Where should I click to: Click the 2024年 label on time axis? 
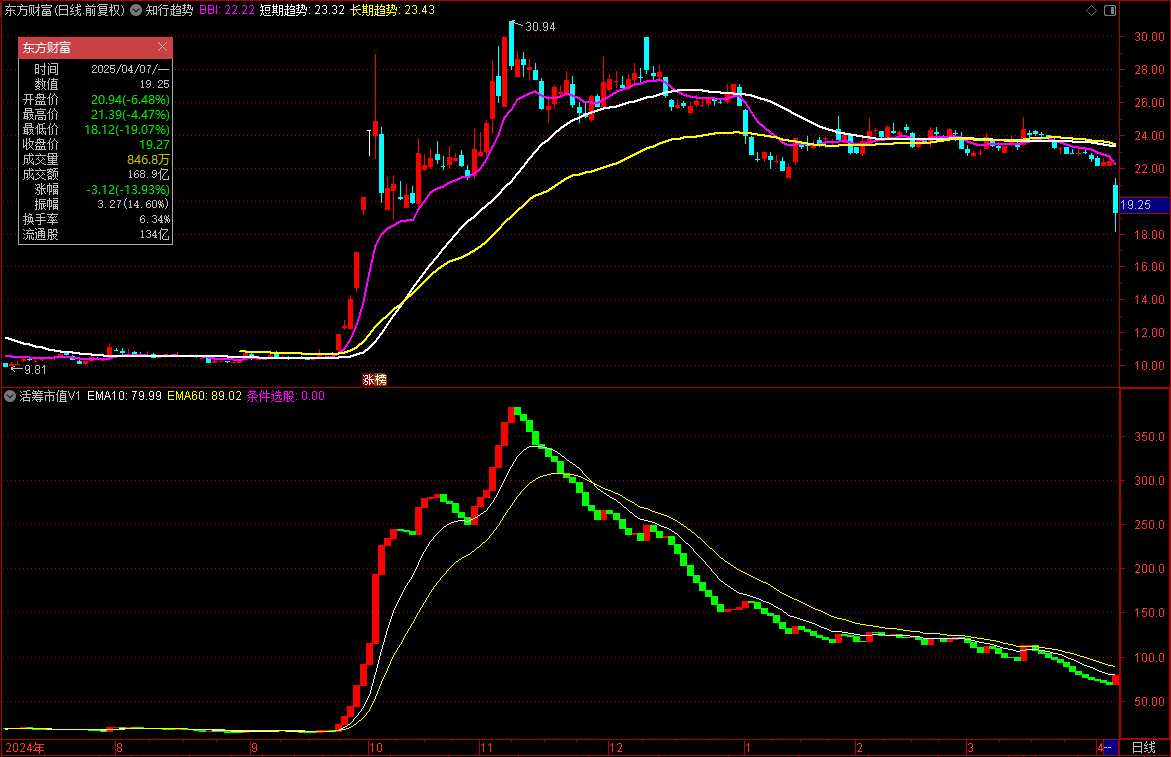coord(24,747)
